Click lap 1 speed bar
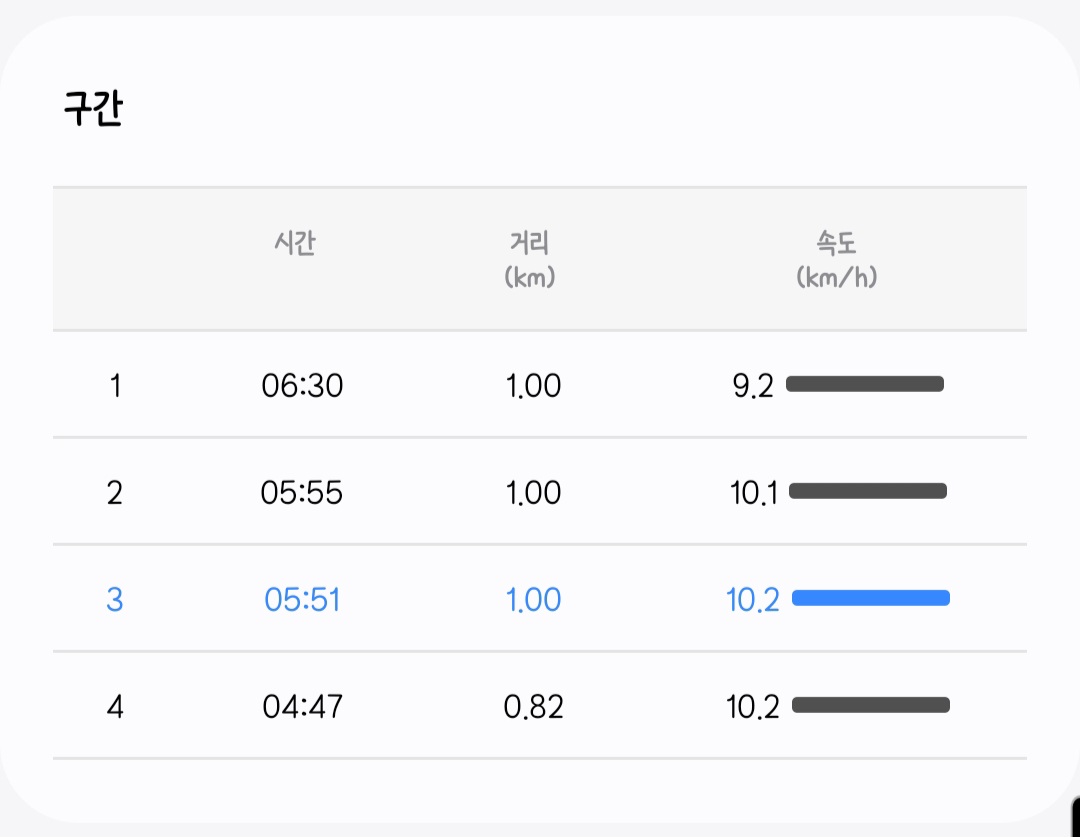This screenshot has height=837, width=1080. 865,384
